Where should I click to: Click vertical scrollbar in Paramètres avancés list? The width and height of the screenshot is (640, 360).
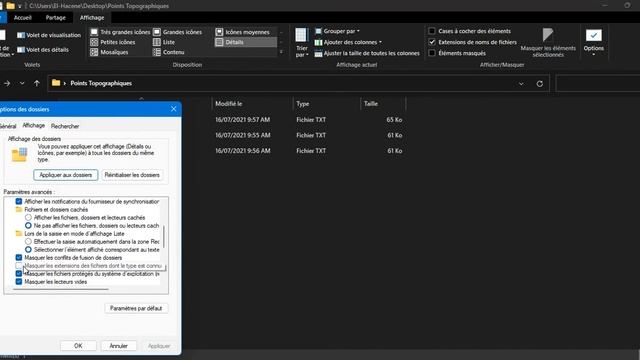pos(164,237)
